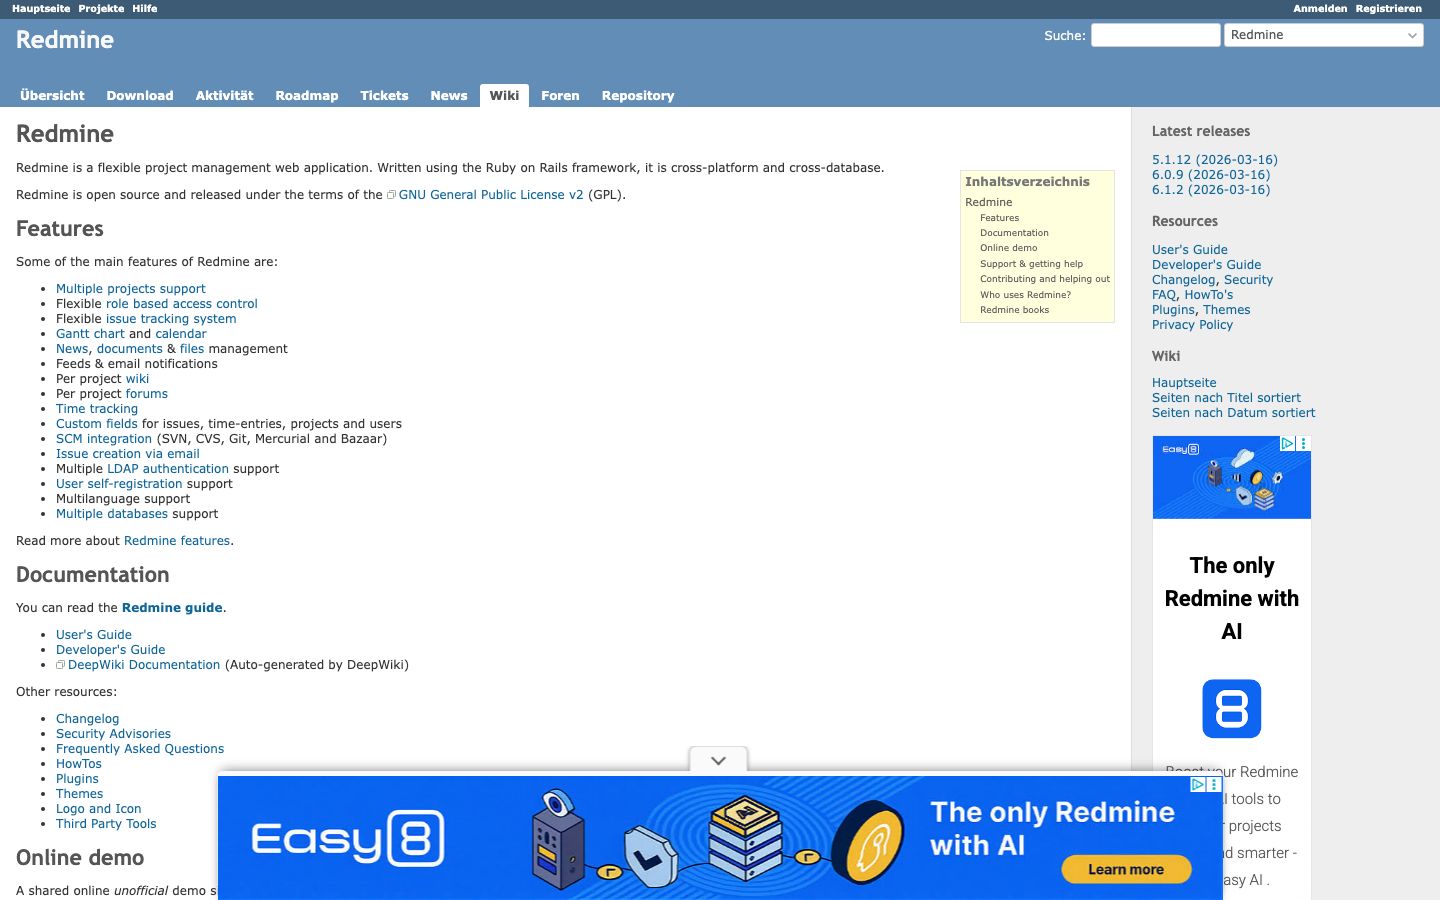Click Seiten nach Datum sortiert
Screen dimensions: 1440x900
click(1233, 413)
